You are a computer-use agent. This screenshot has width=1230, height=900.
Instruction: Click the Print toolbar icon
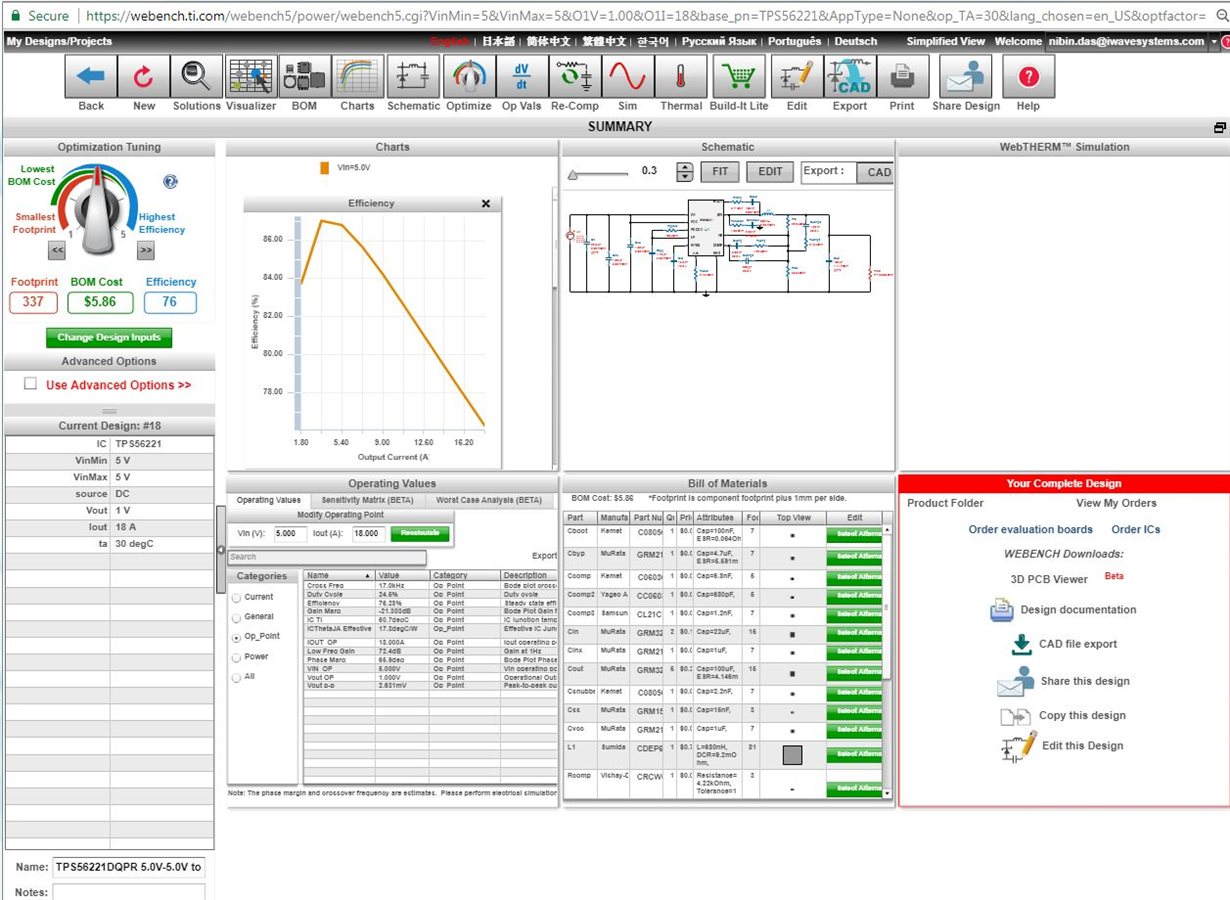902,76
